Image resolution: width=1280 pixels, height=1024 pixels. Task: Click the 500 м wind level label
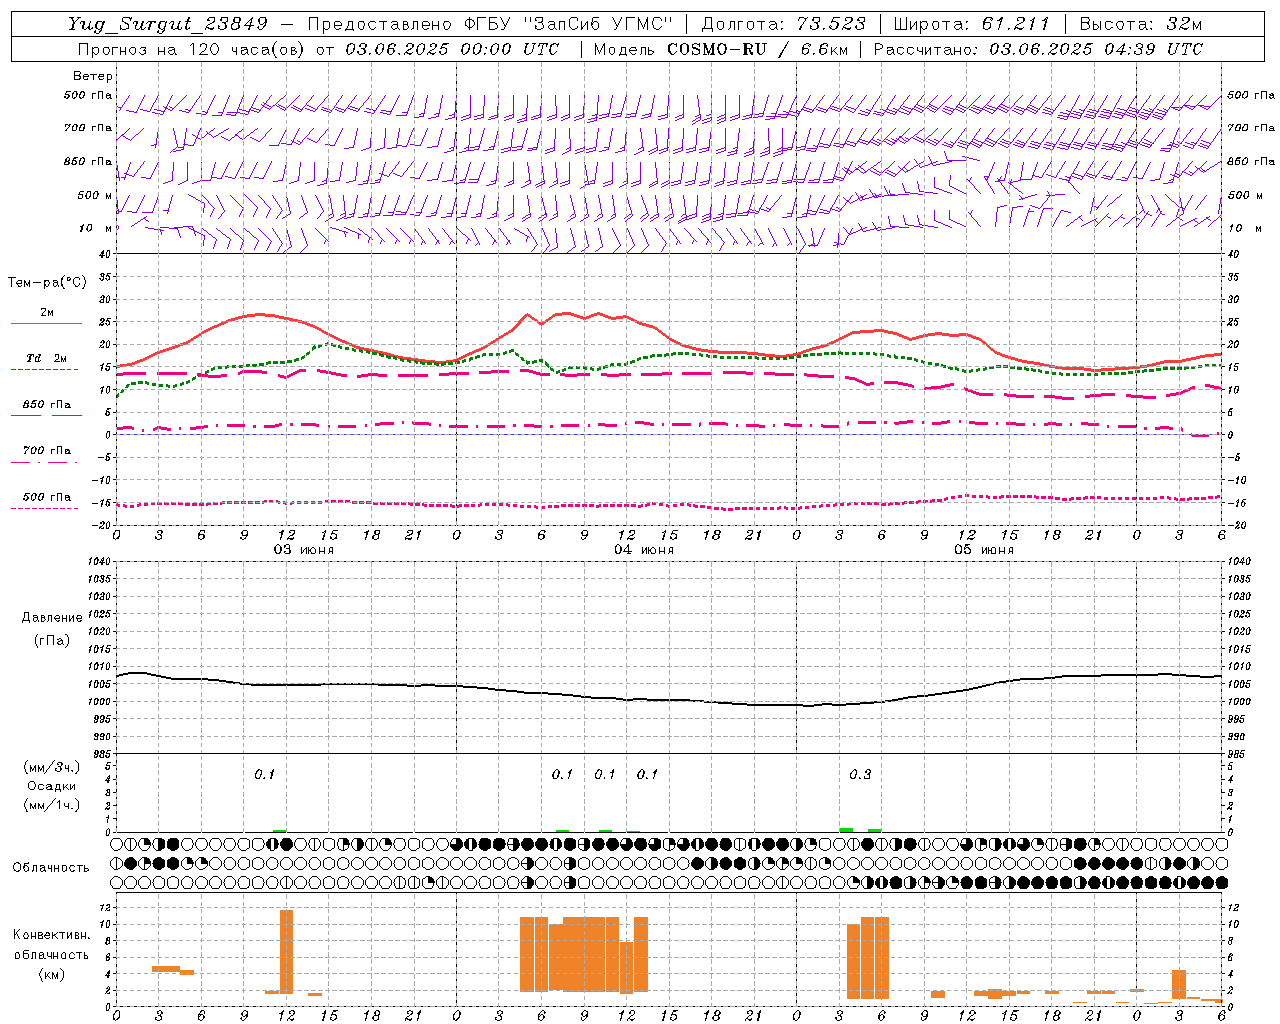94,195
